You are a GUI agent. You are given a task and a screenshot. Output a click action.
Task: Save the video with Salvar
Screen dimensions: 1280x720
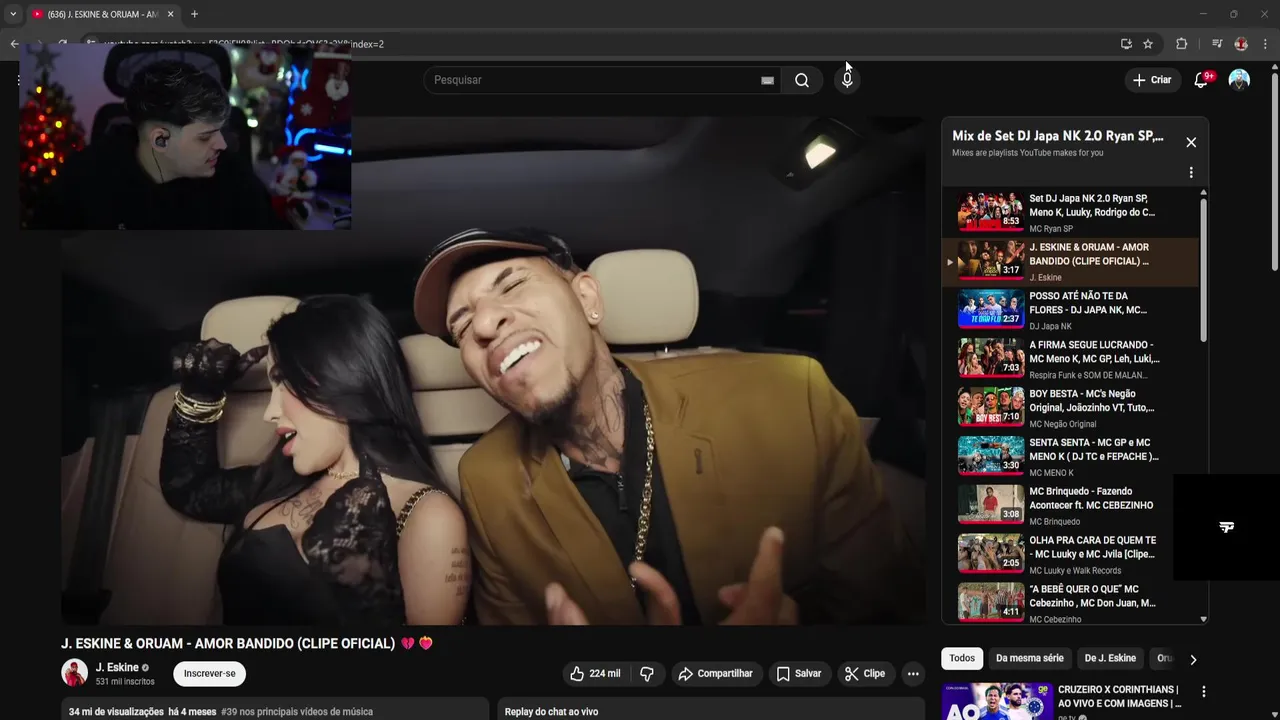click(x=799, y=674)
